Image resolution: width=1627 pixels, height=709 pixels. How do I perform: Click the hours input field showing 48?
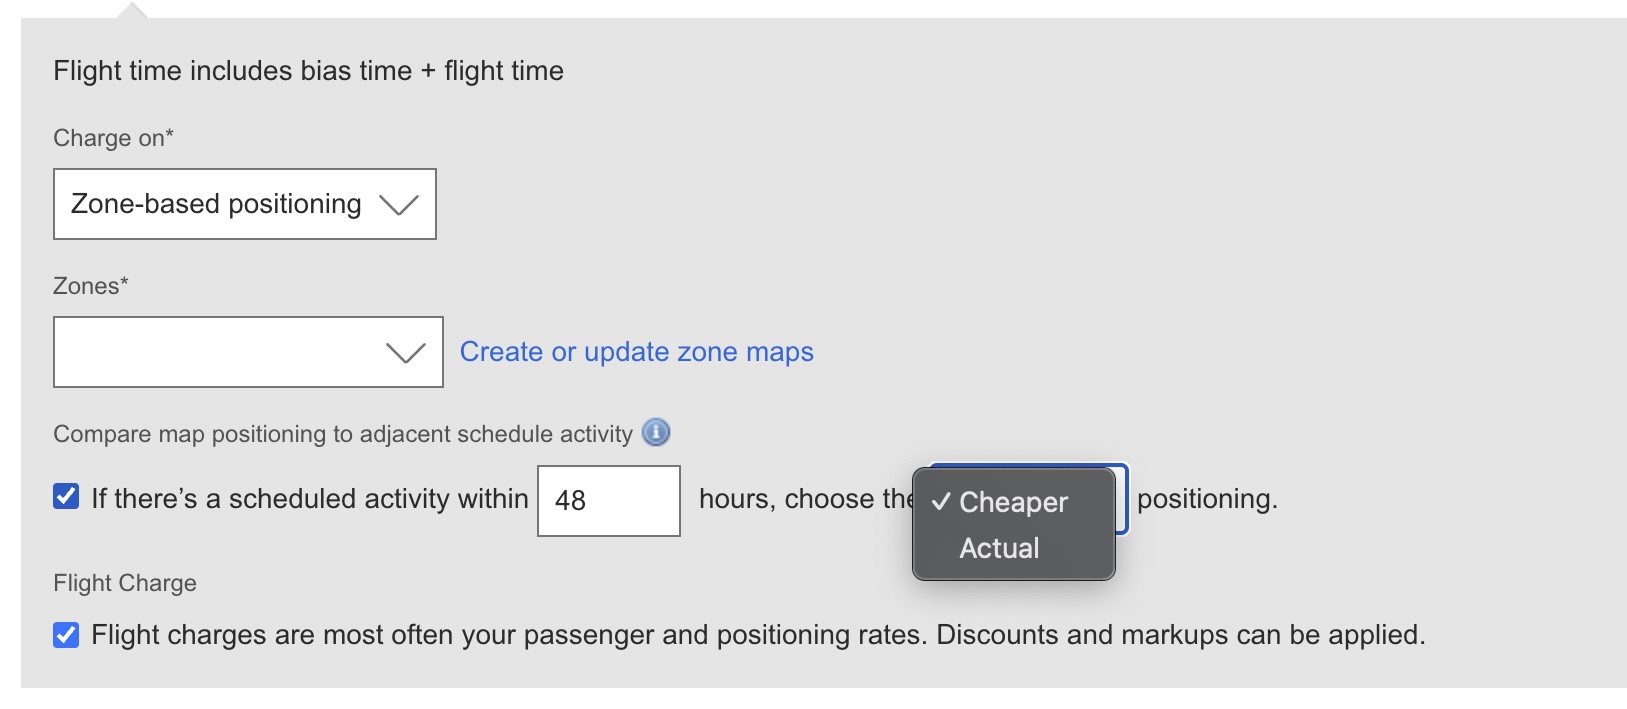click(x=608, y=501)
